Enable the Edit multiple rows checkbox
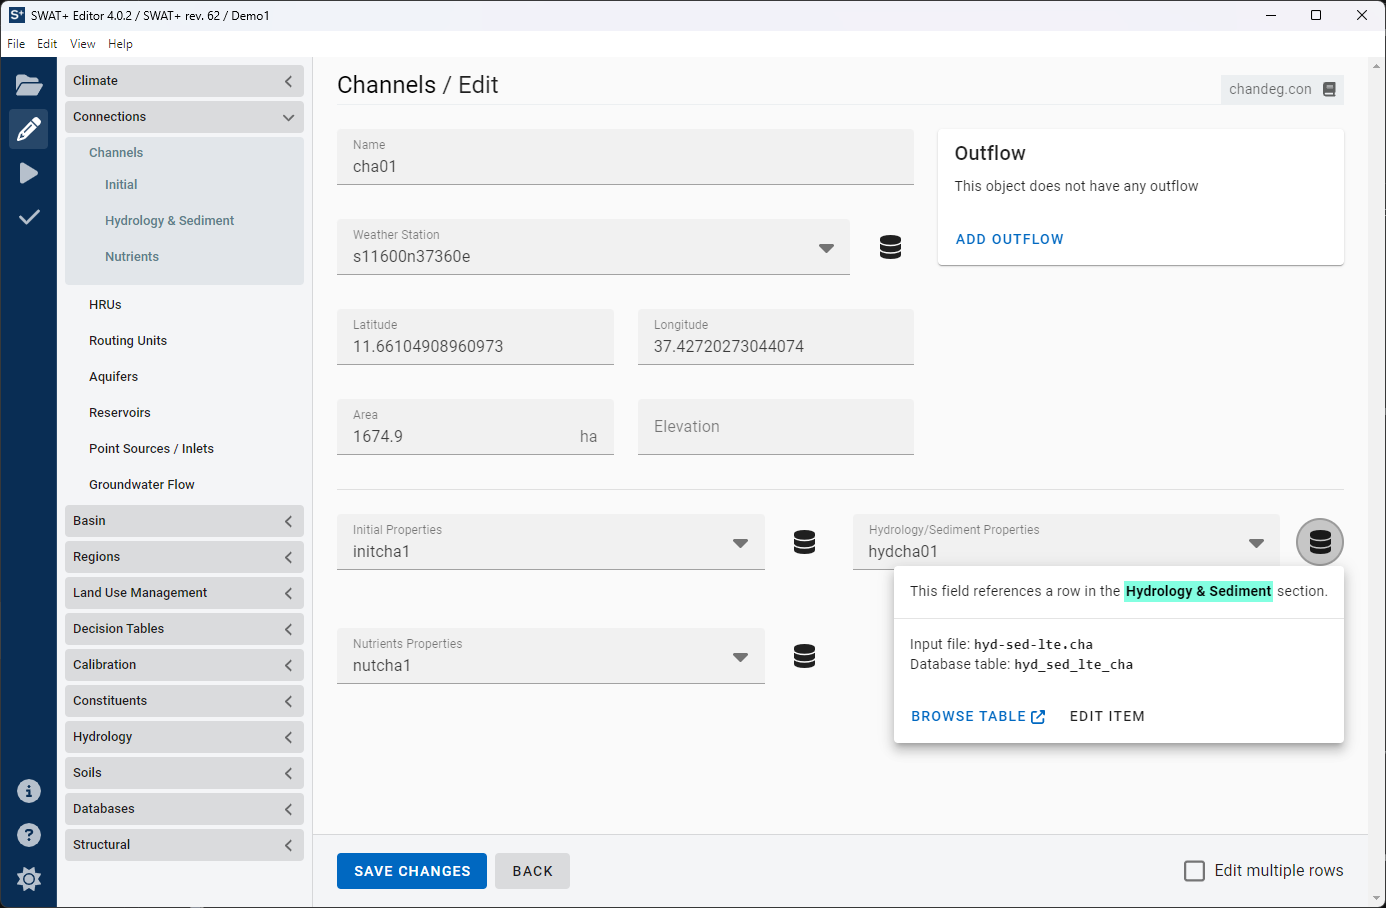Screen dimensions: 1386x908 [x=1194, y=871]
